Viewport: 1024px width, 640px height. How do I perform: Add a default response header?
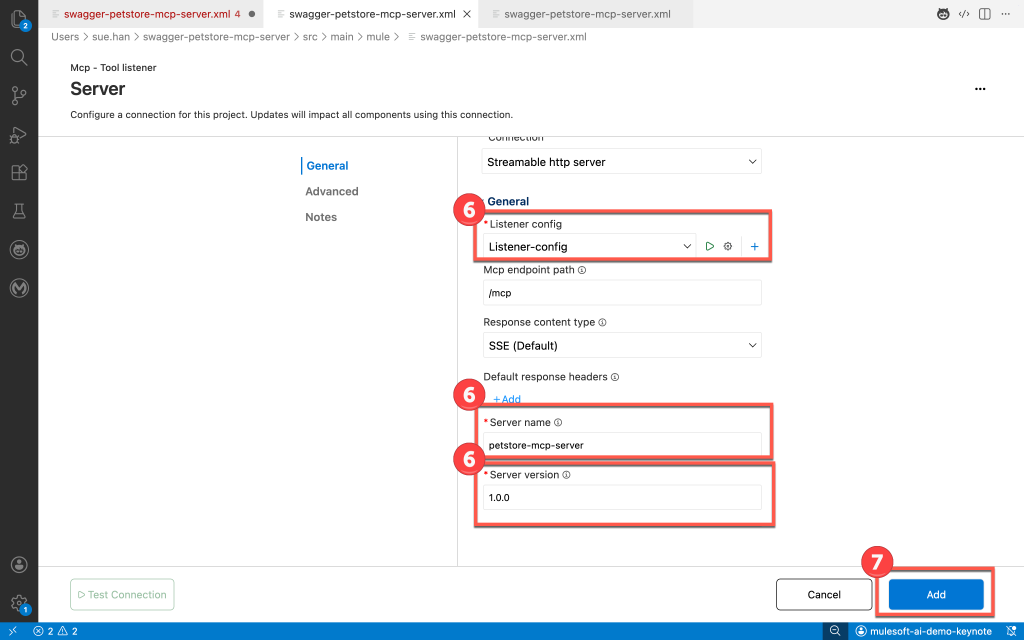[507, 399]
